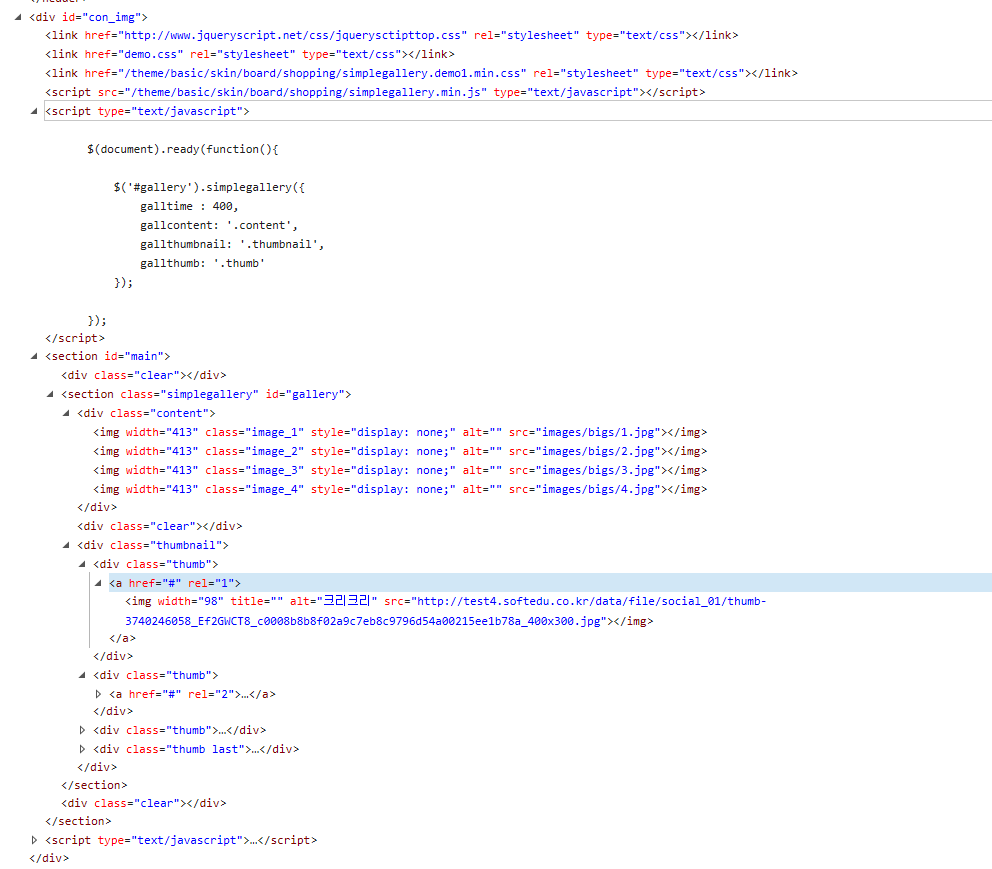The height and width of the screenshot is (869, 992).
Task: Click the thumb-3740246058 jpg filename text
Action: [363, 621]
